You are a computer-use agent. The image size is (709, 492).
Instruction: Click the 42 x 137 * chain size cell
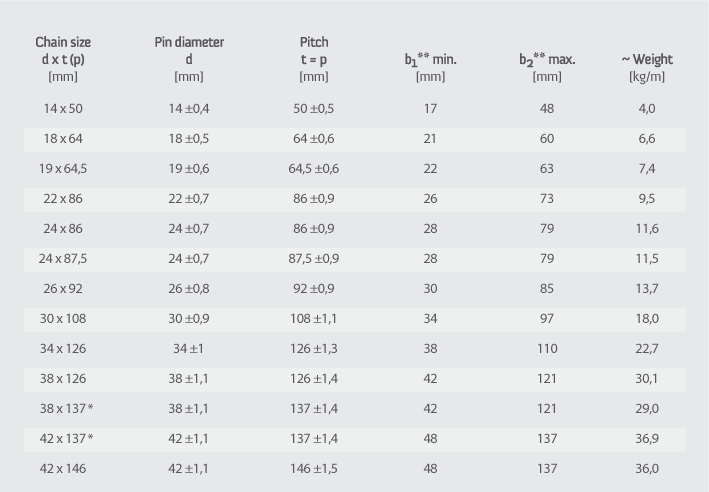click(x=66, y=439)
